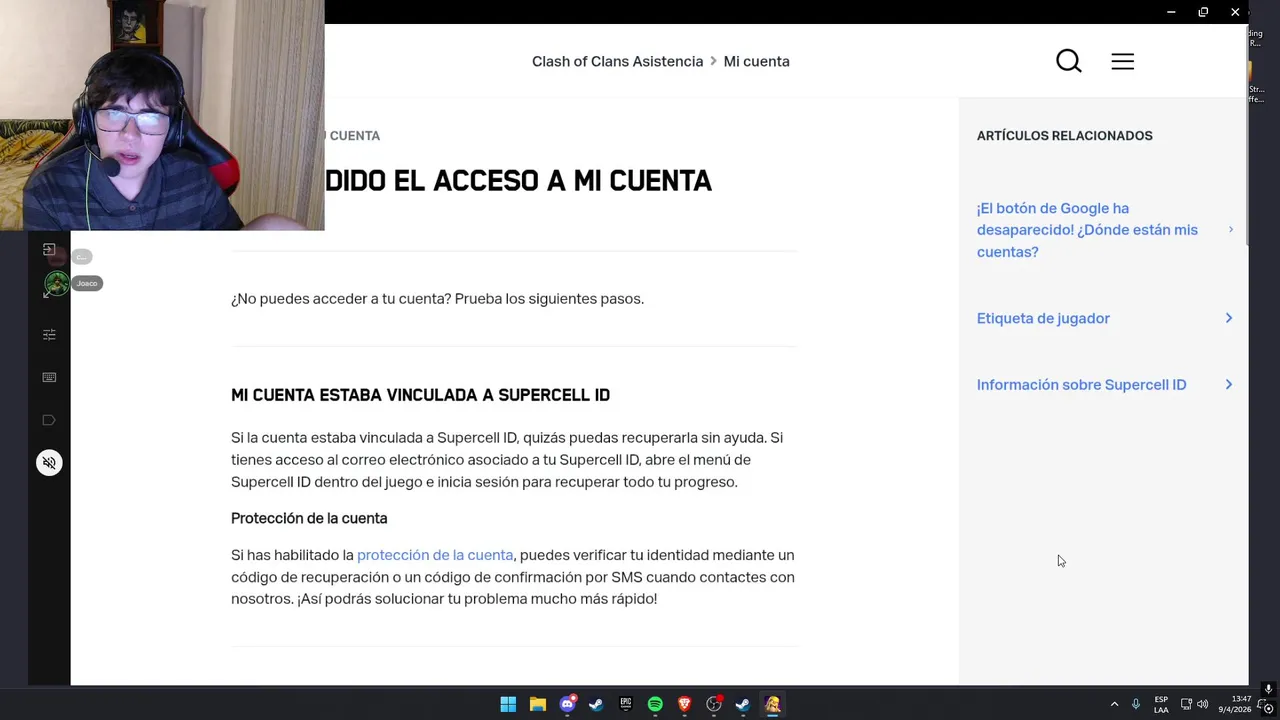Screen dimensions: 1280x720
Task: Go to Clash of Clans Asistencia breadcrumb
Action: click(x=617, y=61)
